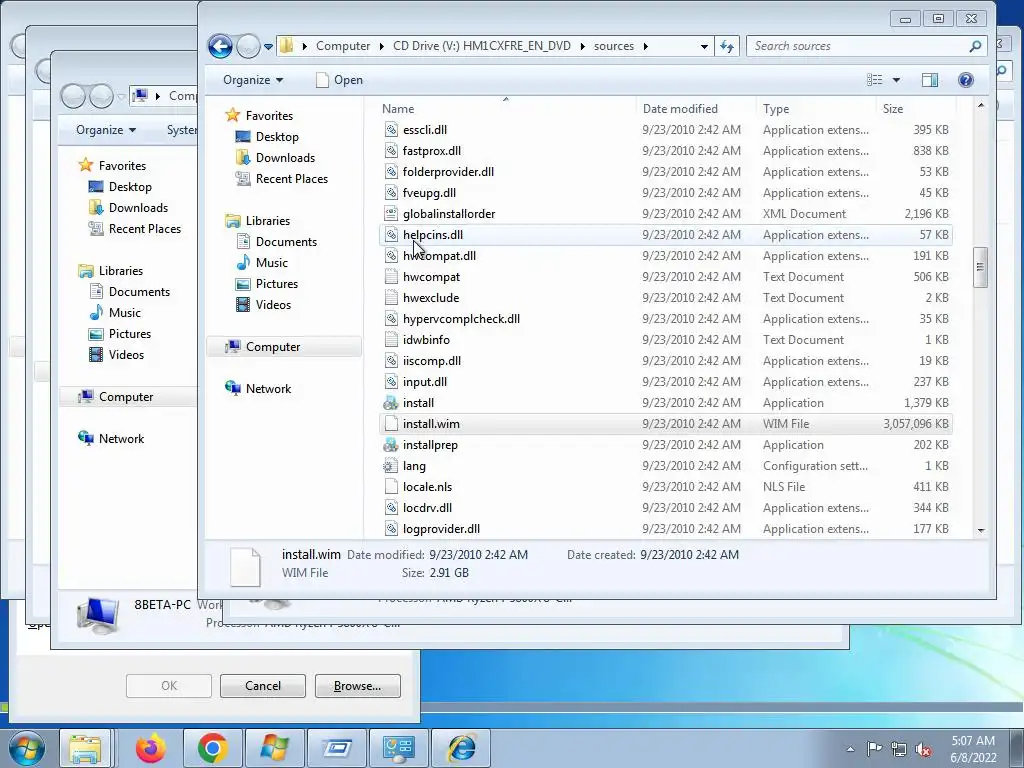The image size is (1024, 768).
Task: Launch Google Chrome from the taskbar
Action: [x=212, y=748]
